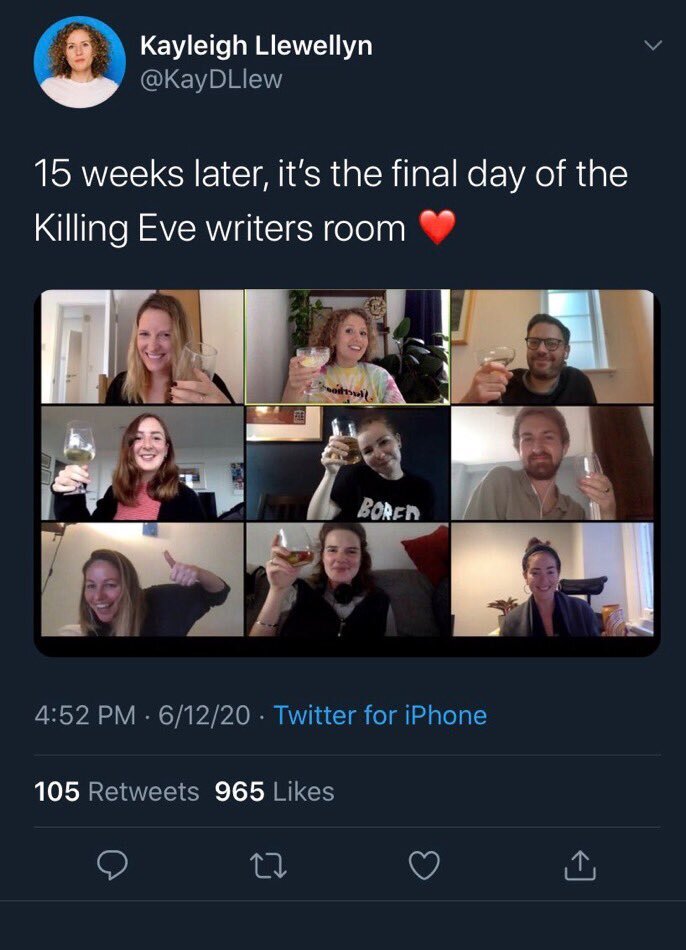Retweet this tweet using the arrows icon
The width and height of the screenshot is (686, 950).
coord(267,866)
